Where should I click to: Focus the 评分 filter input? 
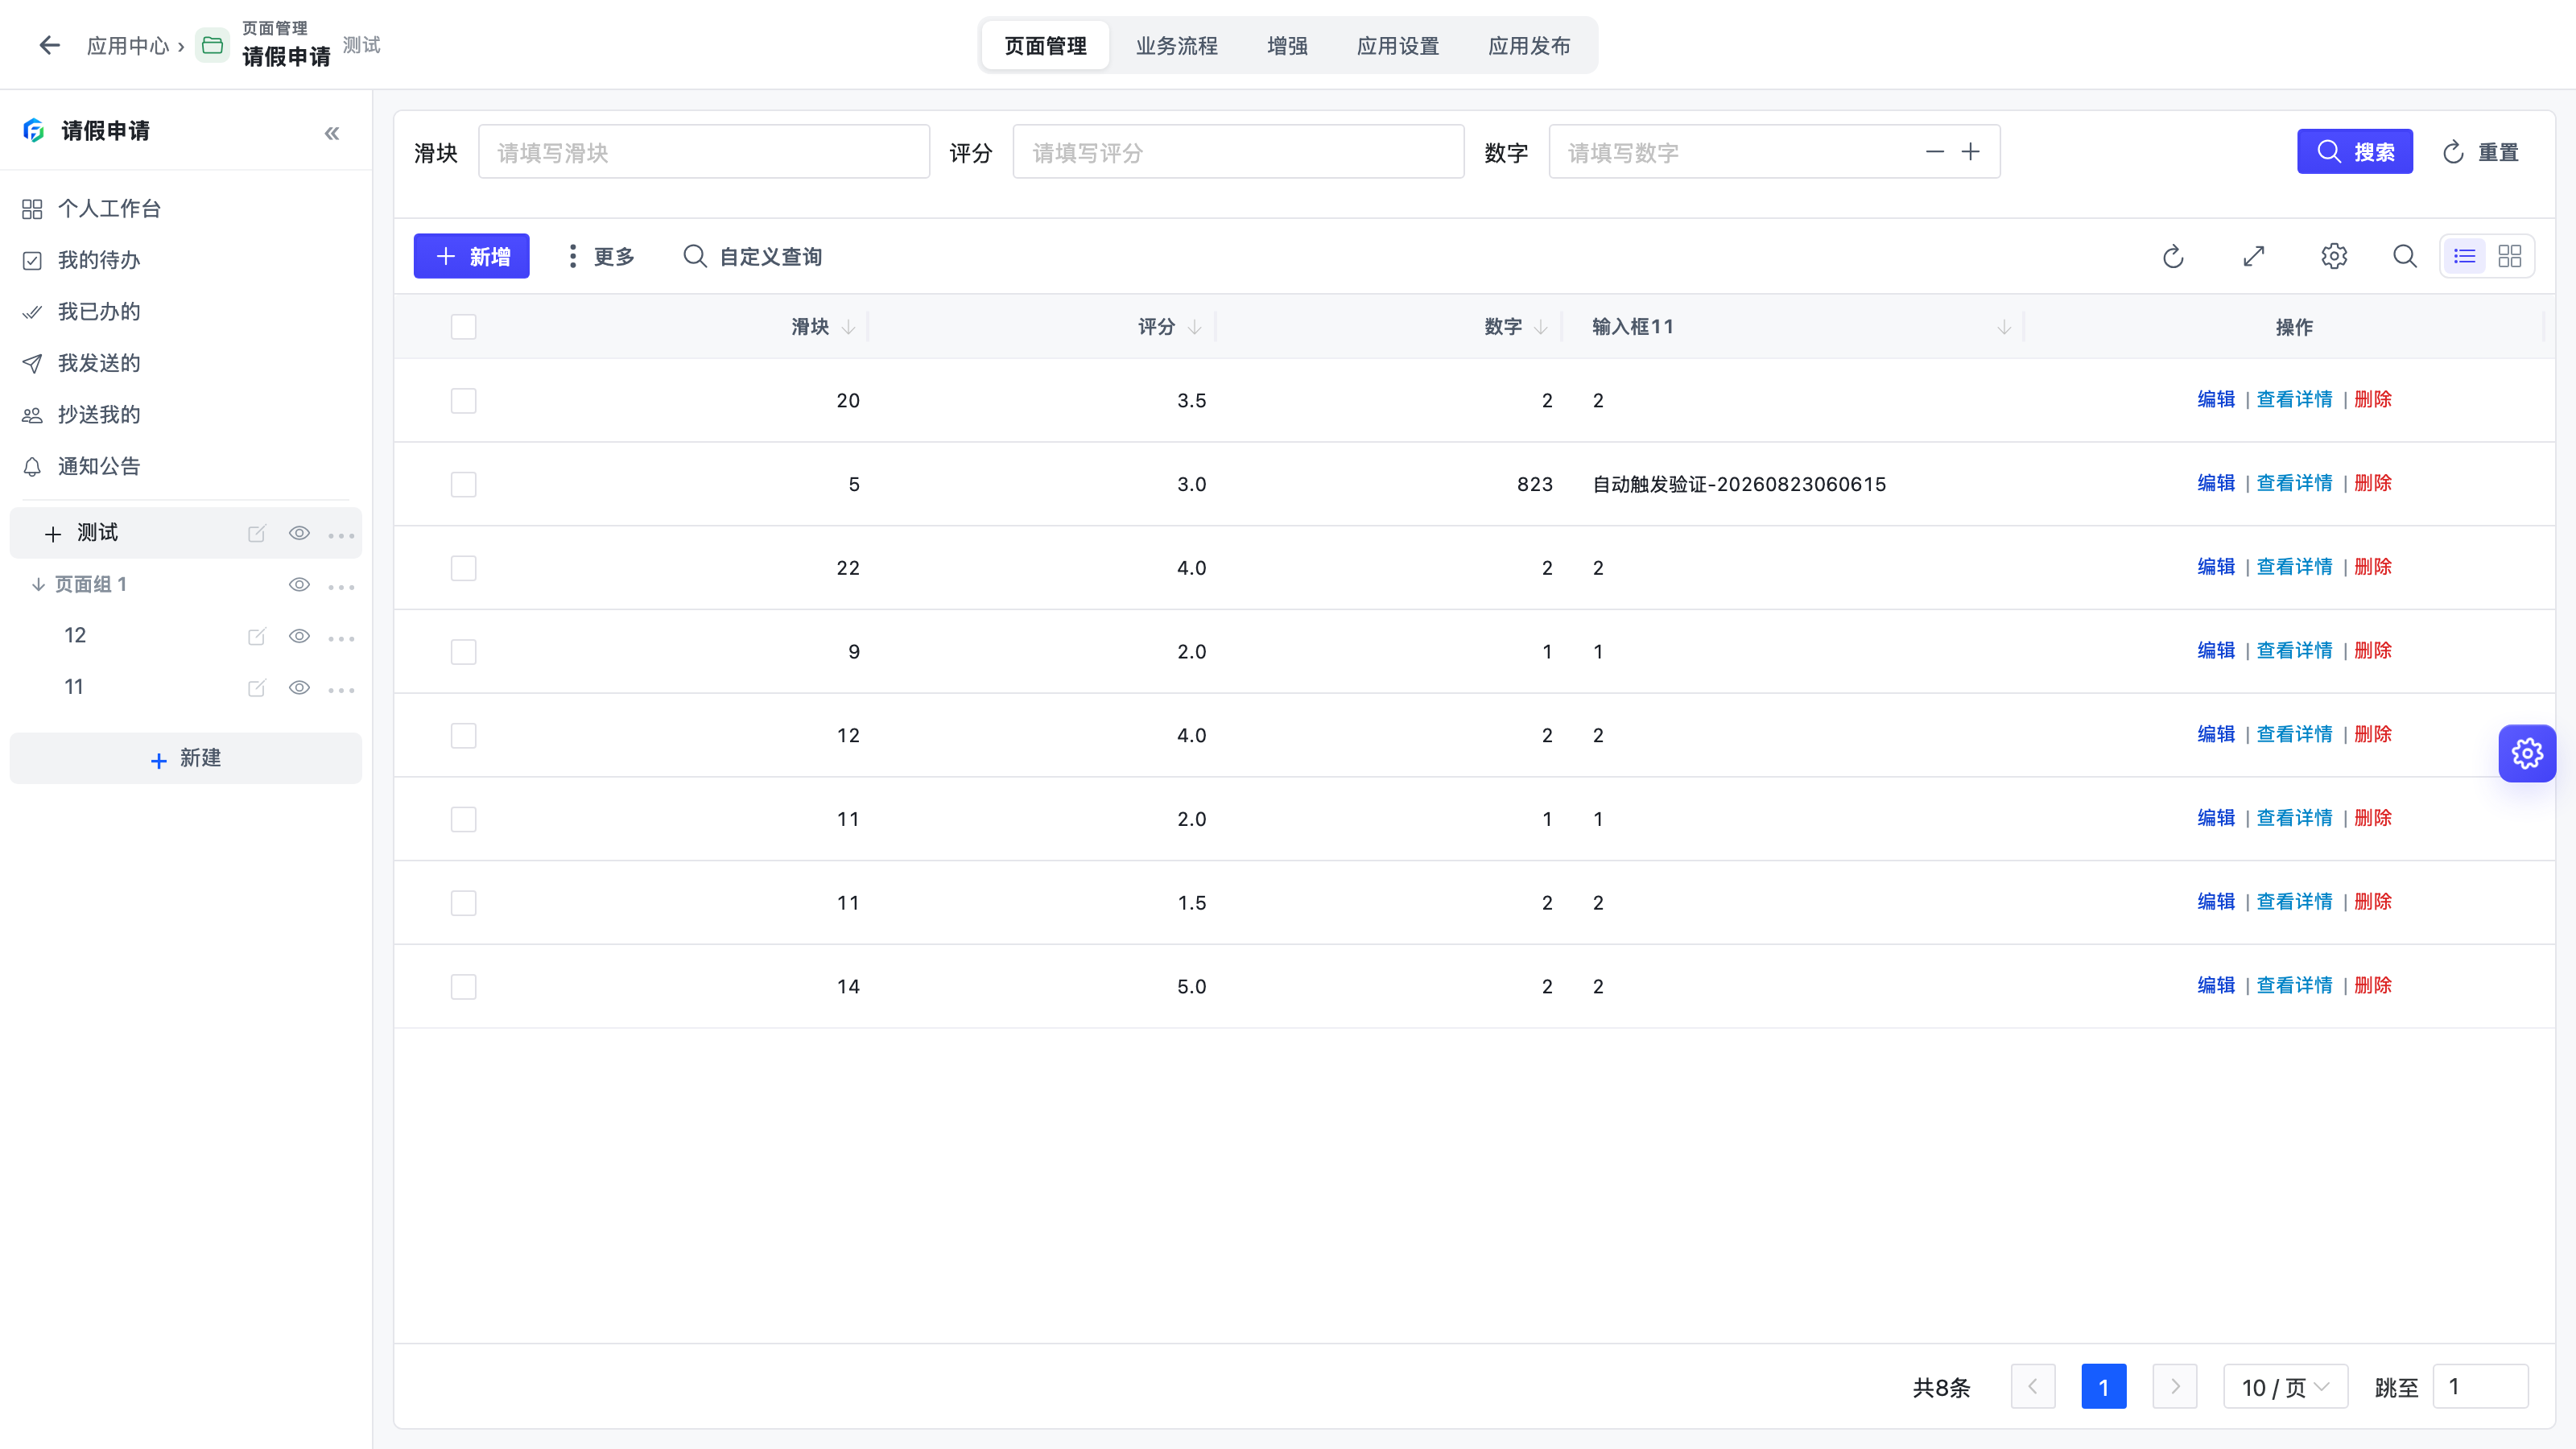pyautogui.click(x=1238, y=152)
